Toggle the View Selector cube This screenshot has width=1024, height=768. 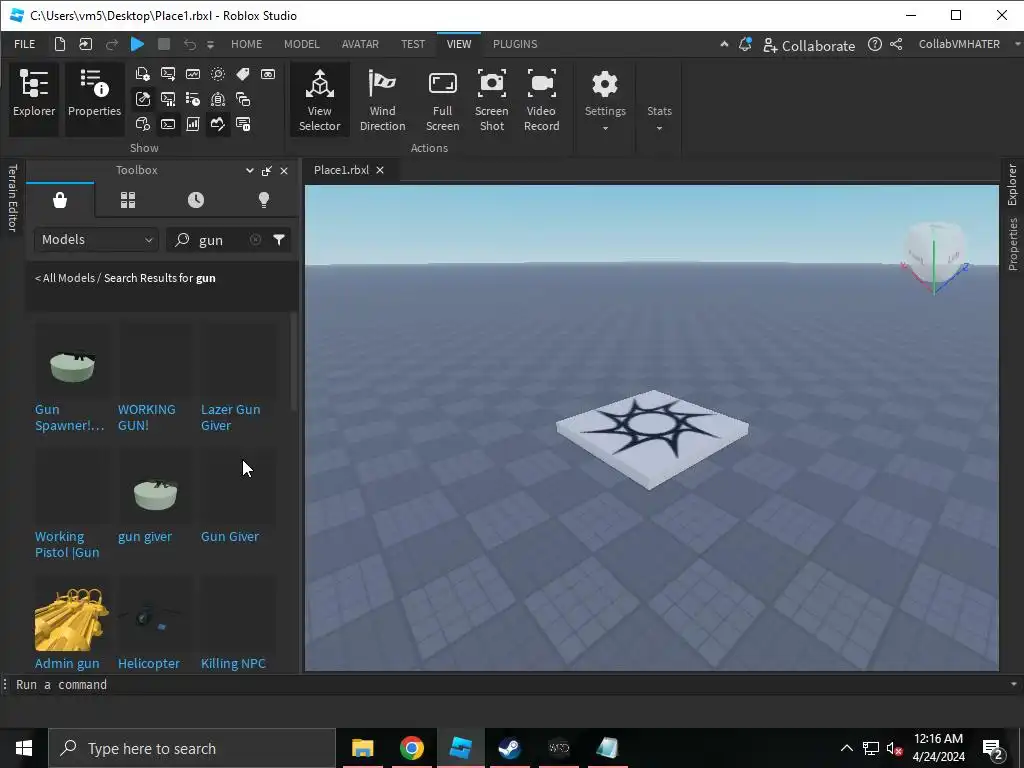pos(319,99)
